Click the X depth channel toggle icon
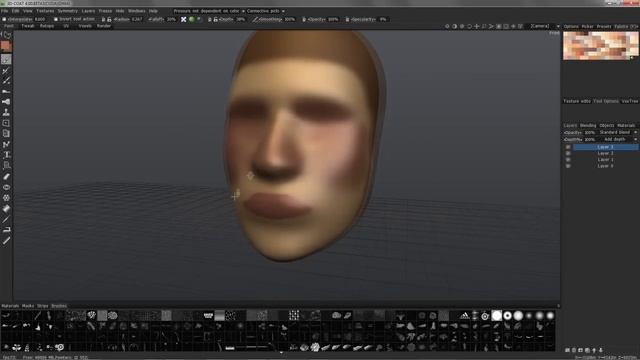 pyautogui.click(x=184, y=19)
